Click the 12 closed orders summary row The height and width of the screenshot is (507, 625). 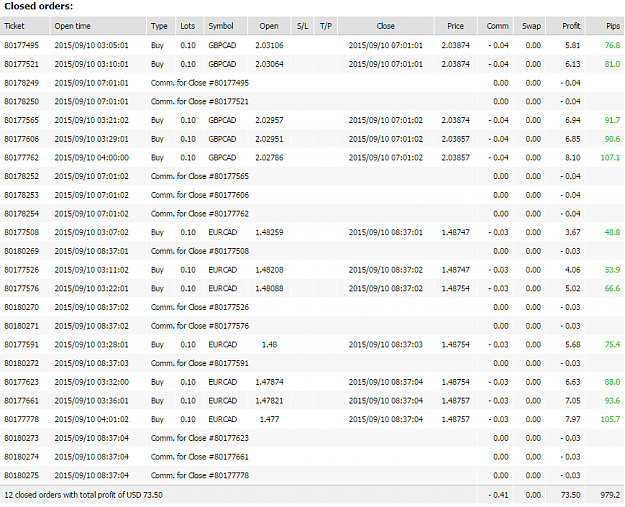(312, 495)
